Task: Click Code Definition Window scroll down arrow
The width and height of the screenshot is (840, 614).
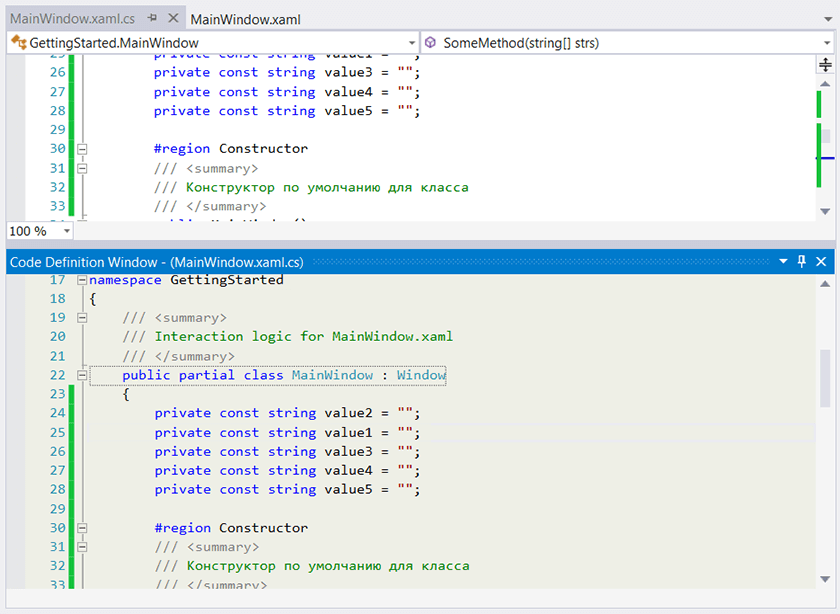Action: point(825,579)
